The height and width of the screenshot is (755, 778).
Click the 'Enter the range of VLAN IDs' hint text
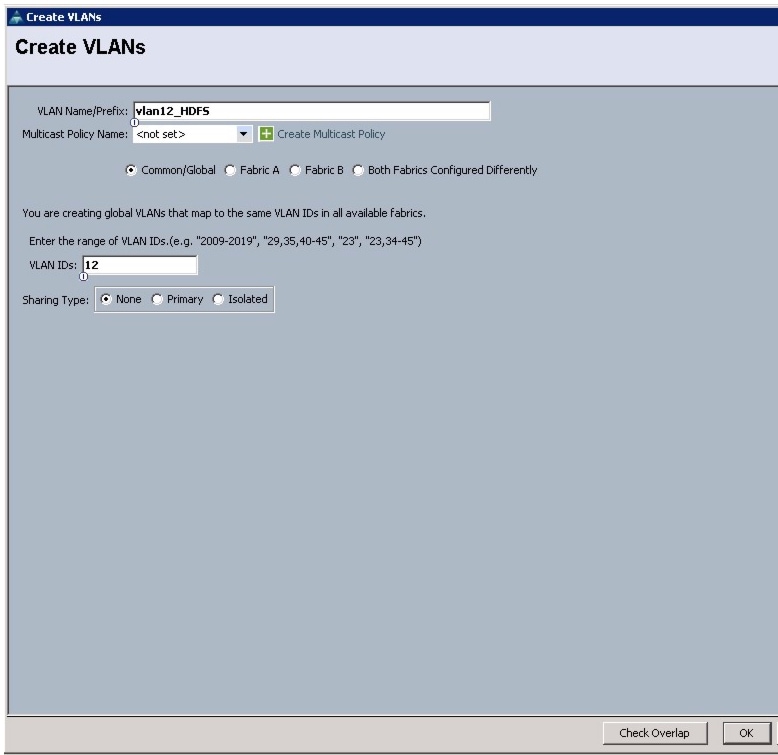[225, 241]
